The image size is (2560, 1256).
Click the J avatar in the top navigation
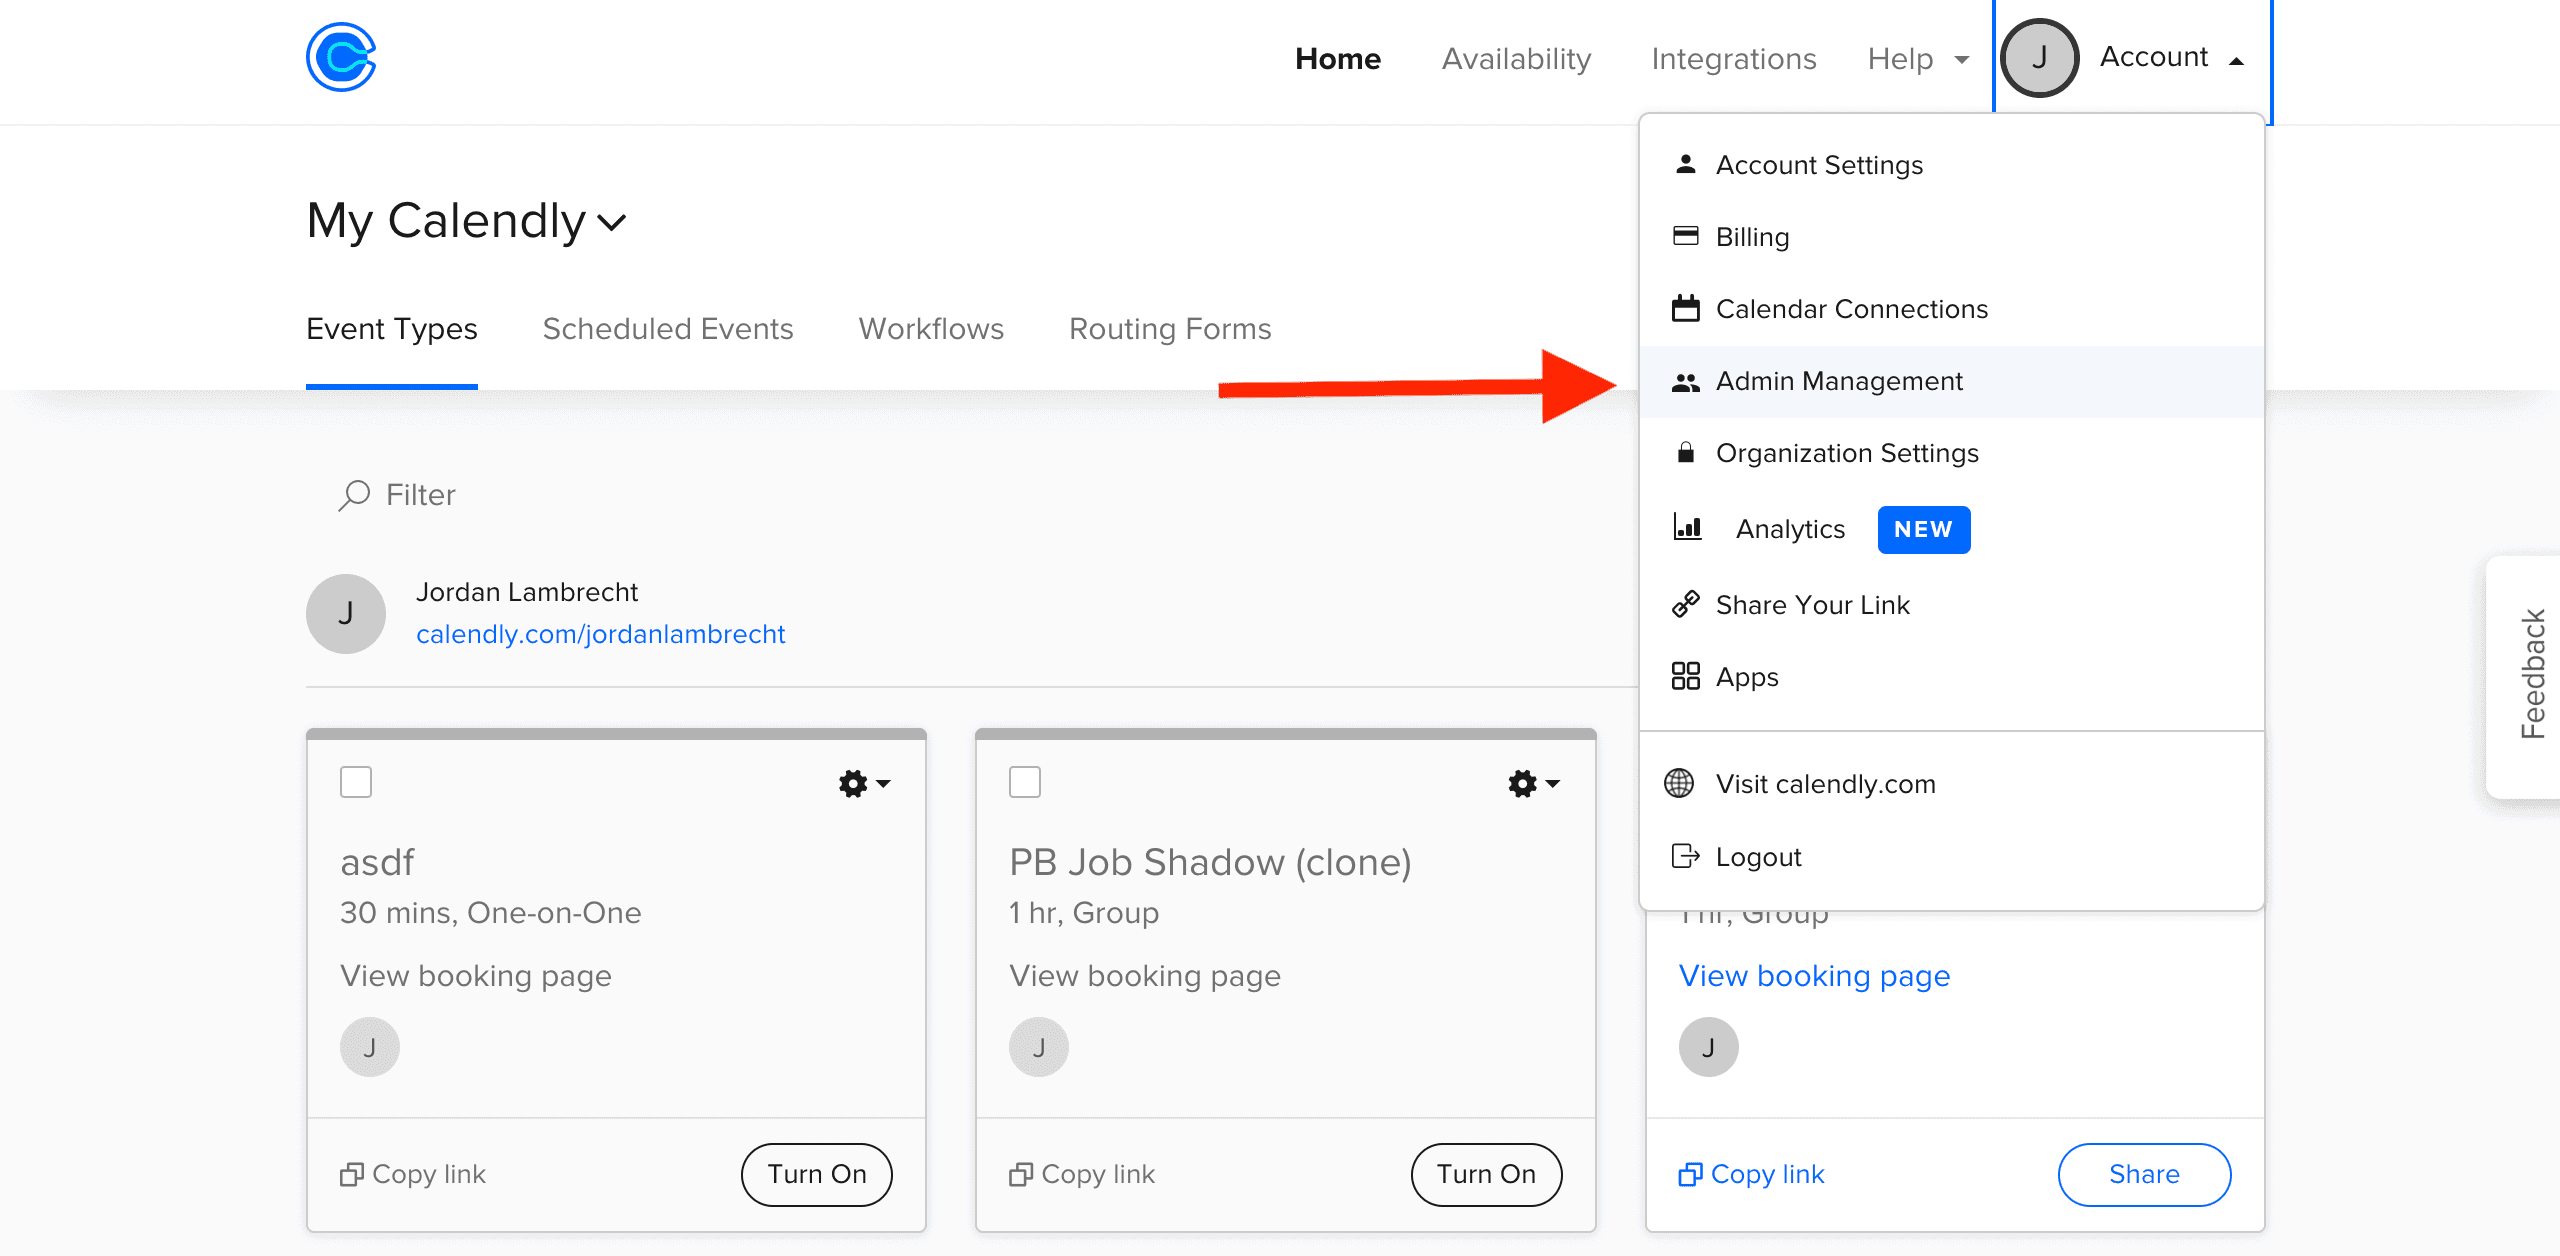(x=2039, y=58)
